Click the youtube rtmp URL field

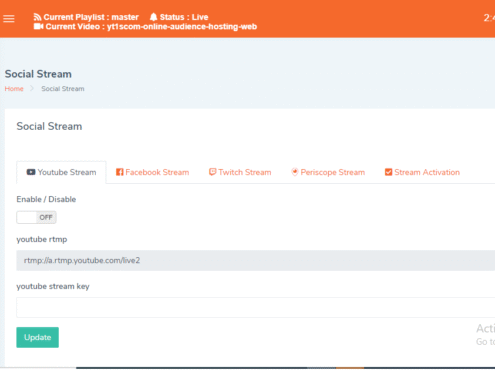click(256, 260)
